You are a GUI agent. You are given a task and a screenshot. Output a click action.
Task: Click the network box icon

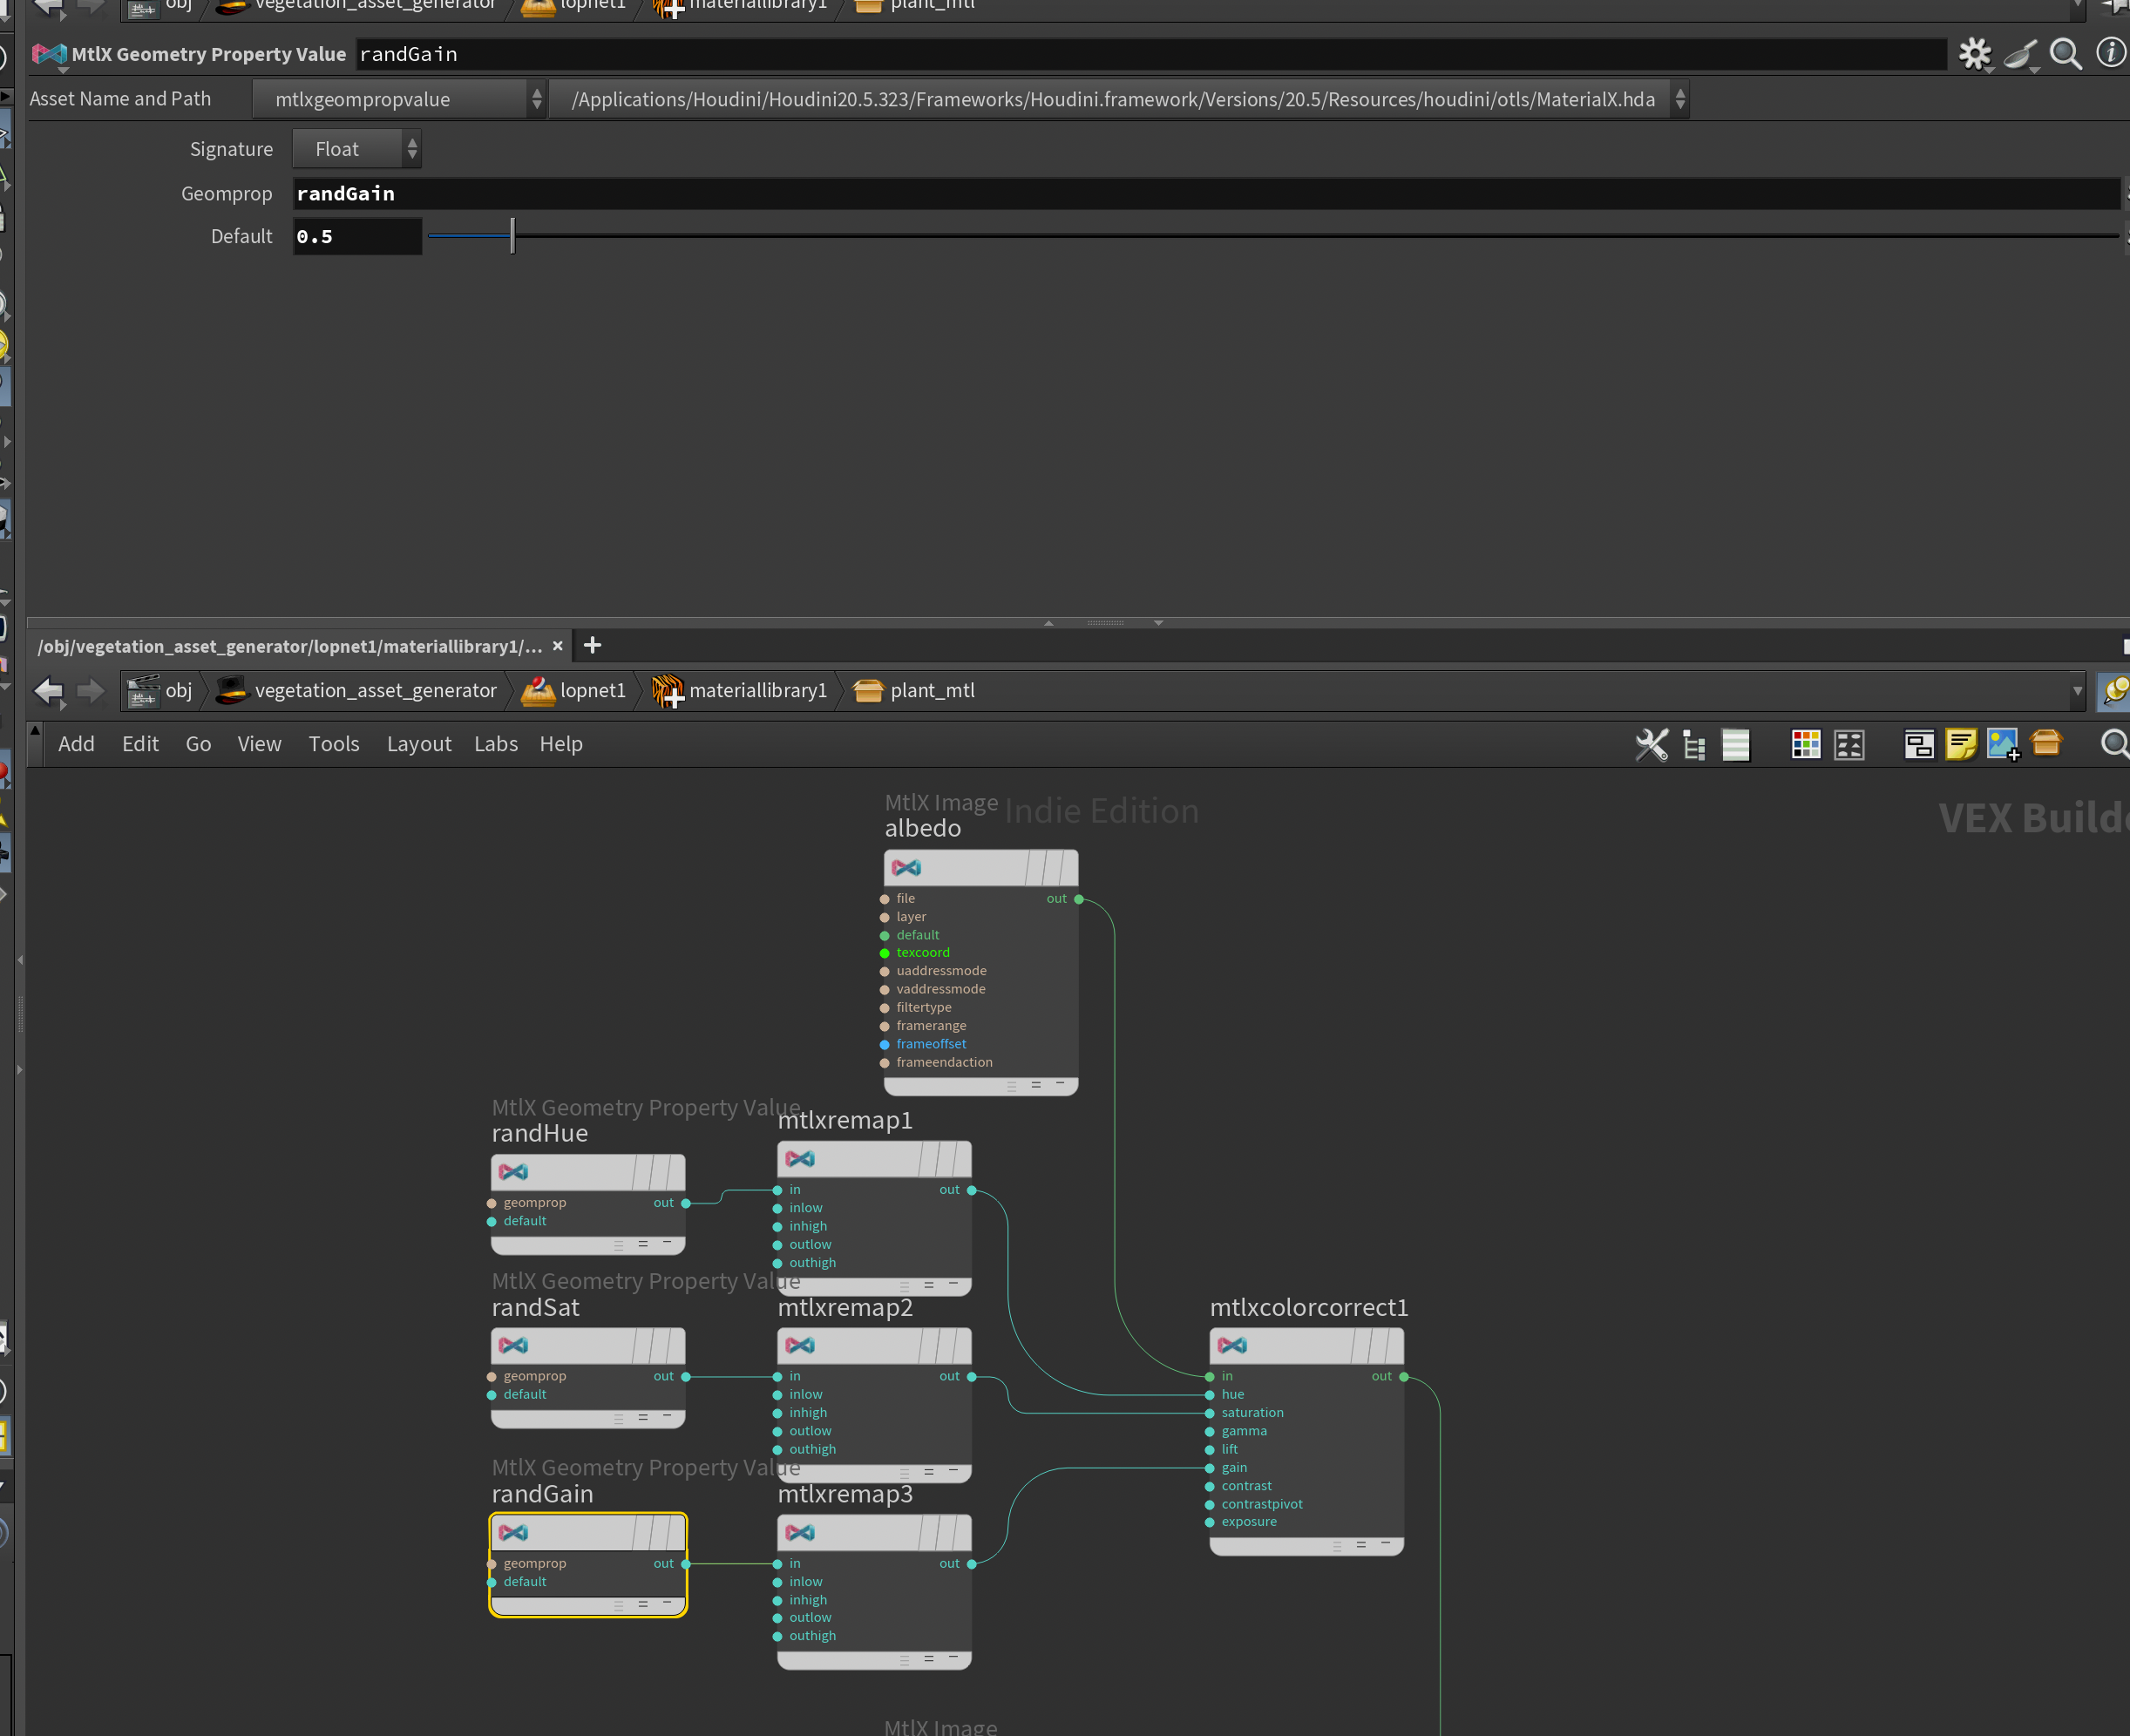point(1918,744)
